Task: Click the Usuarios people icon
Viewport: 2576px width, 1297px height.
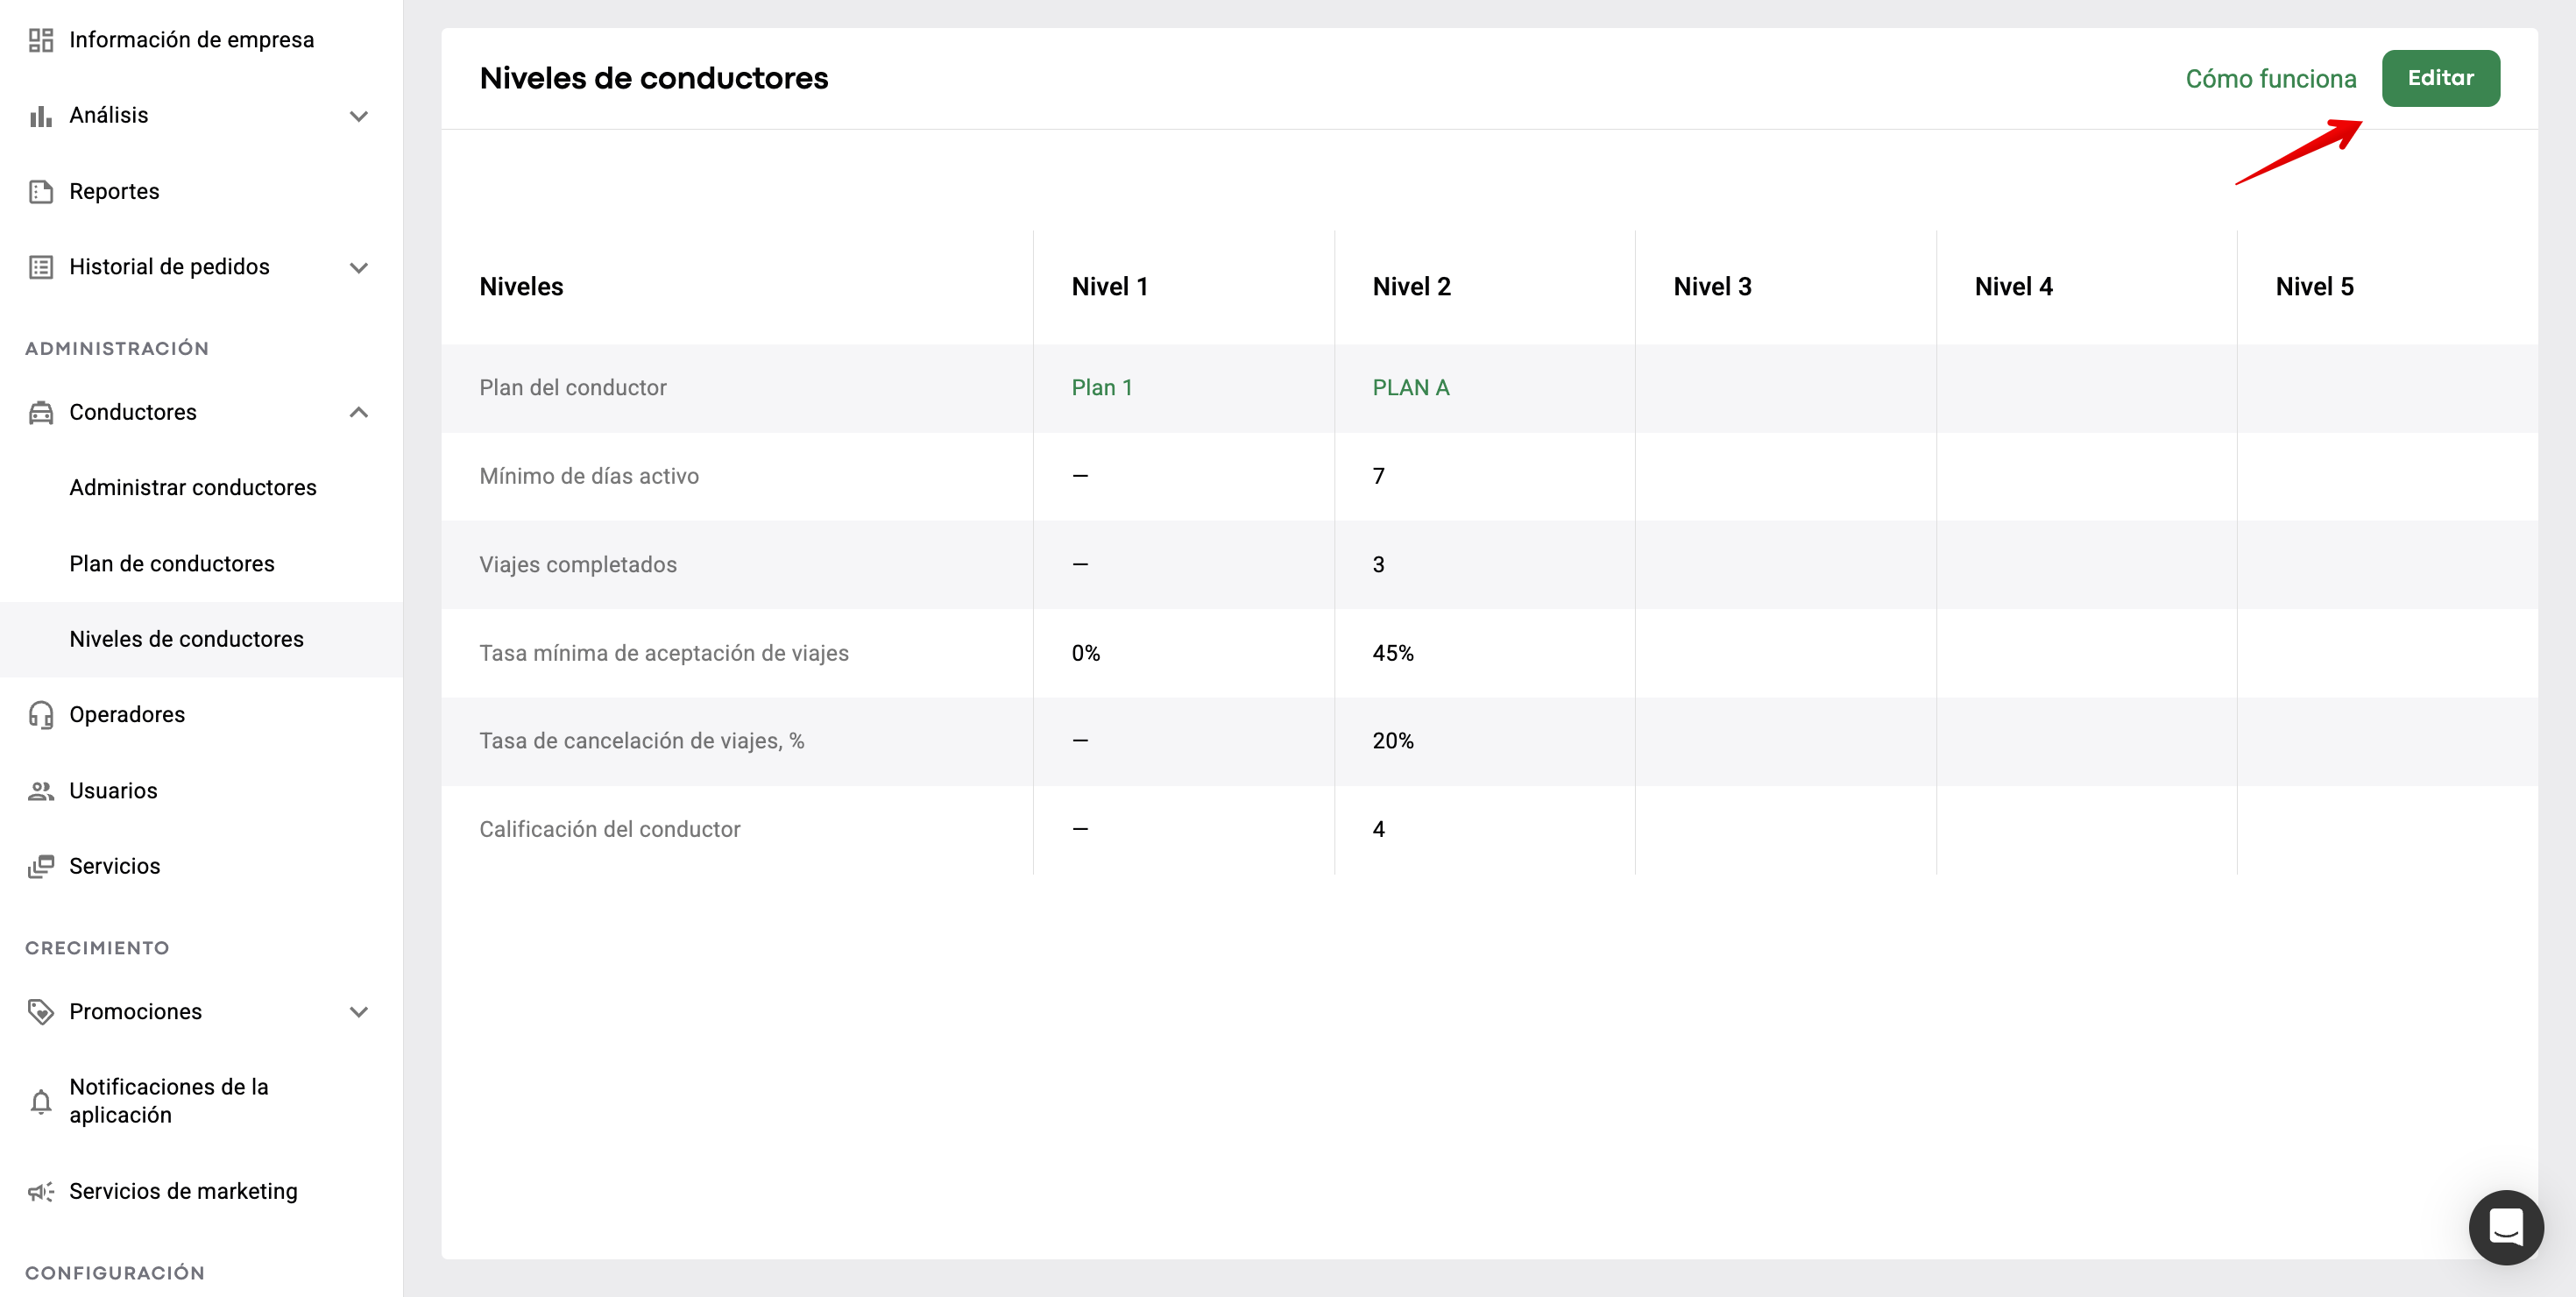Action: coord(41,791)
